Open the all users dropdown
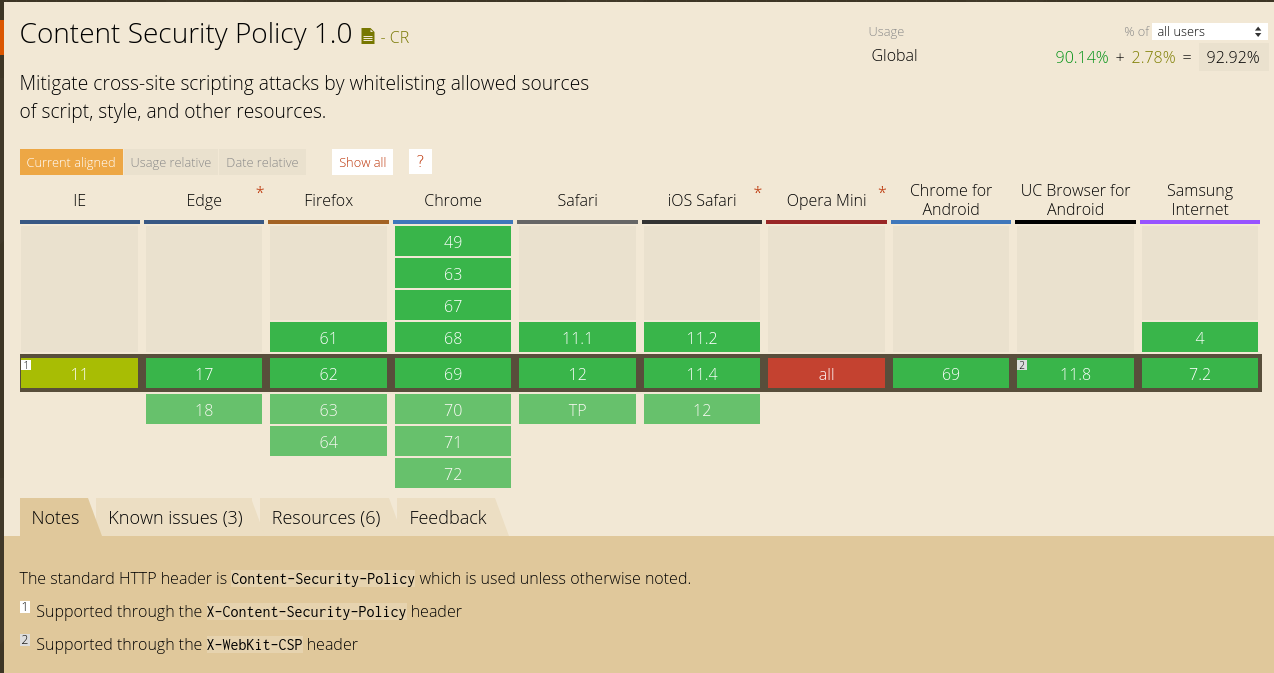This screenshot has width=1274, height=673. tap(1210, 32)
